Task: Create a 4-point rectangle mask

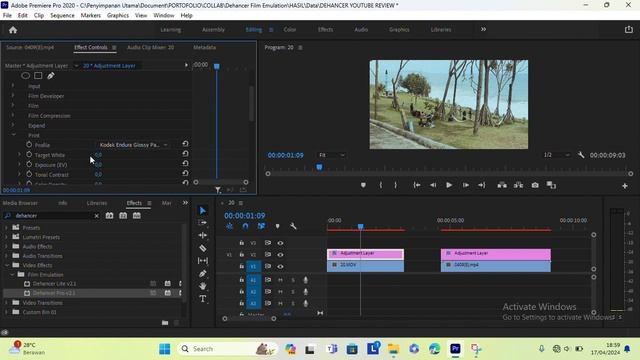Action: (x=38, y=76)
